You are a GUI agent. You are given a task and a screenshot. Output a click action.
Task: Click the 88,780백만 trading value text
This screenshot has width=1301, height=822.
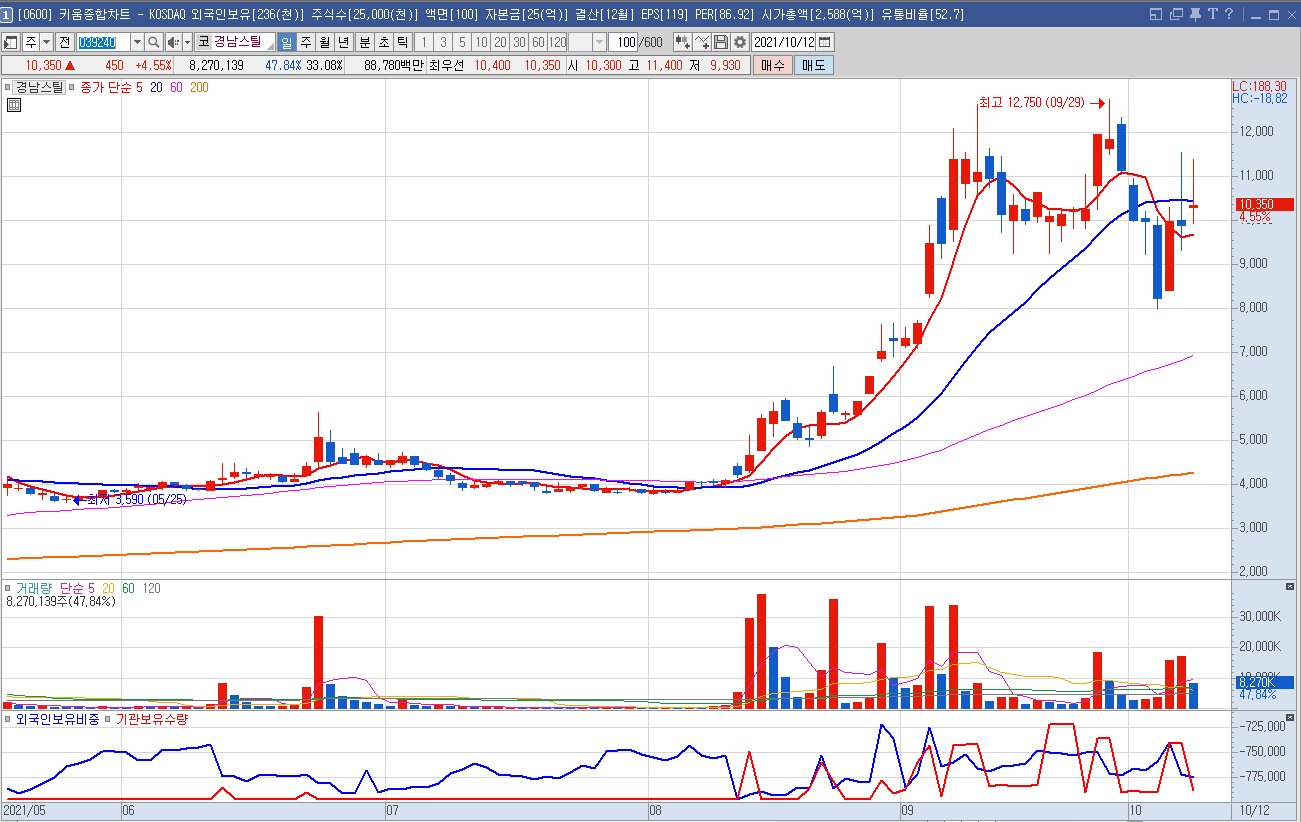pos(394,65)
